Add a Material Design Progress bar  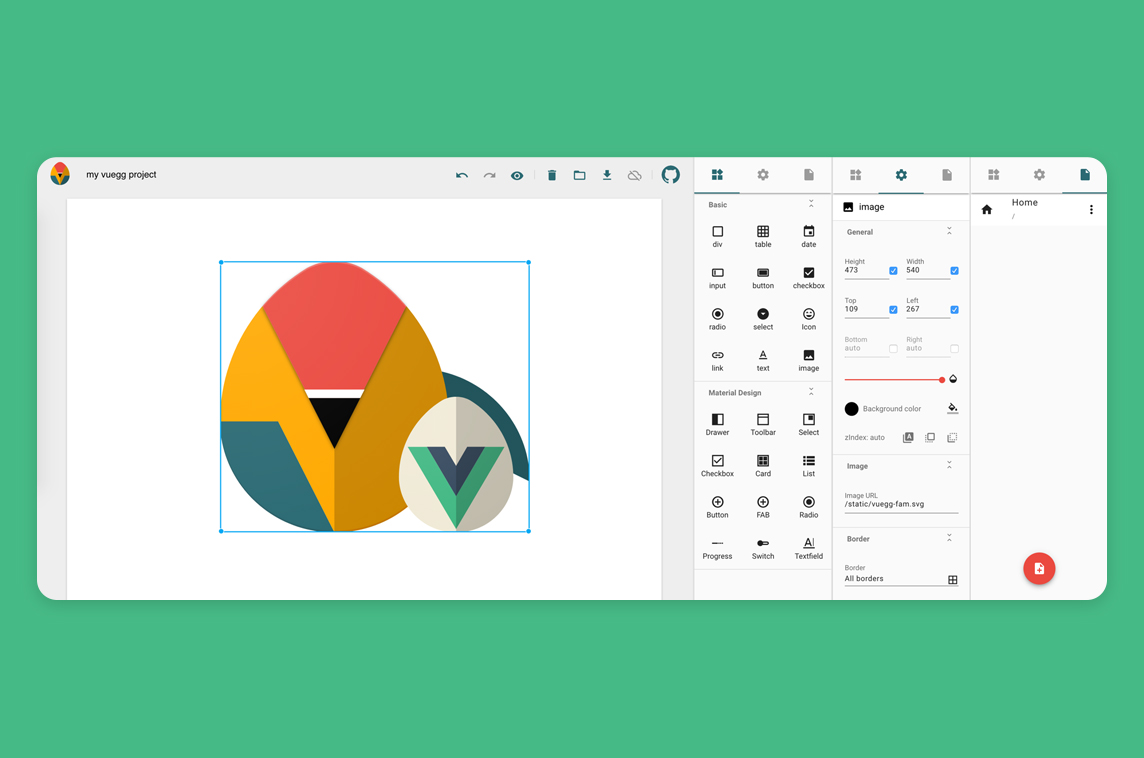tap(717, 549)
